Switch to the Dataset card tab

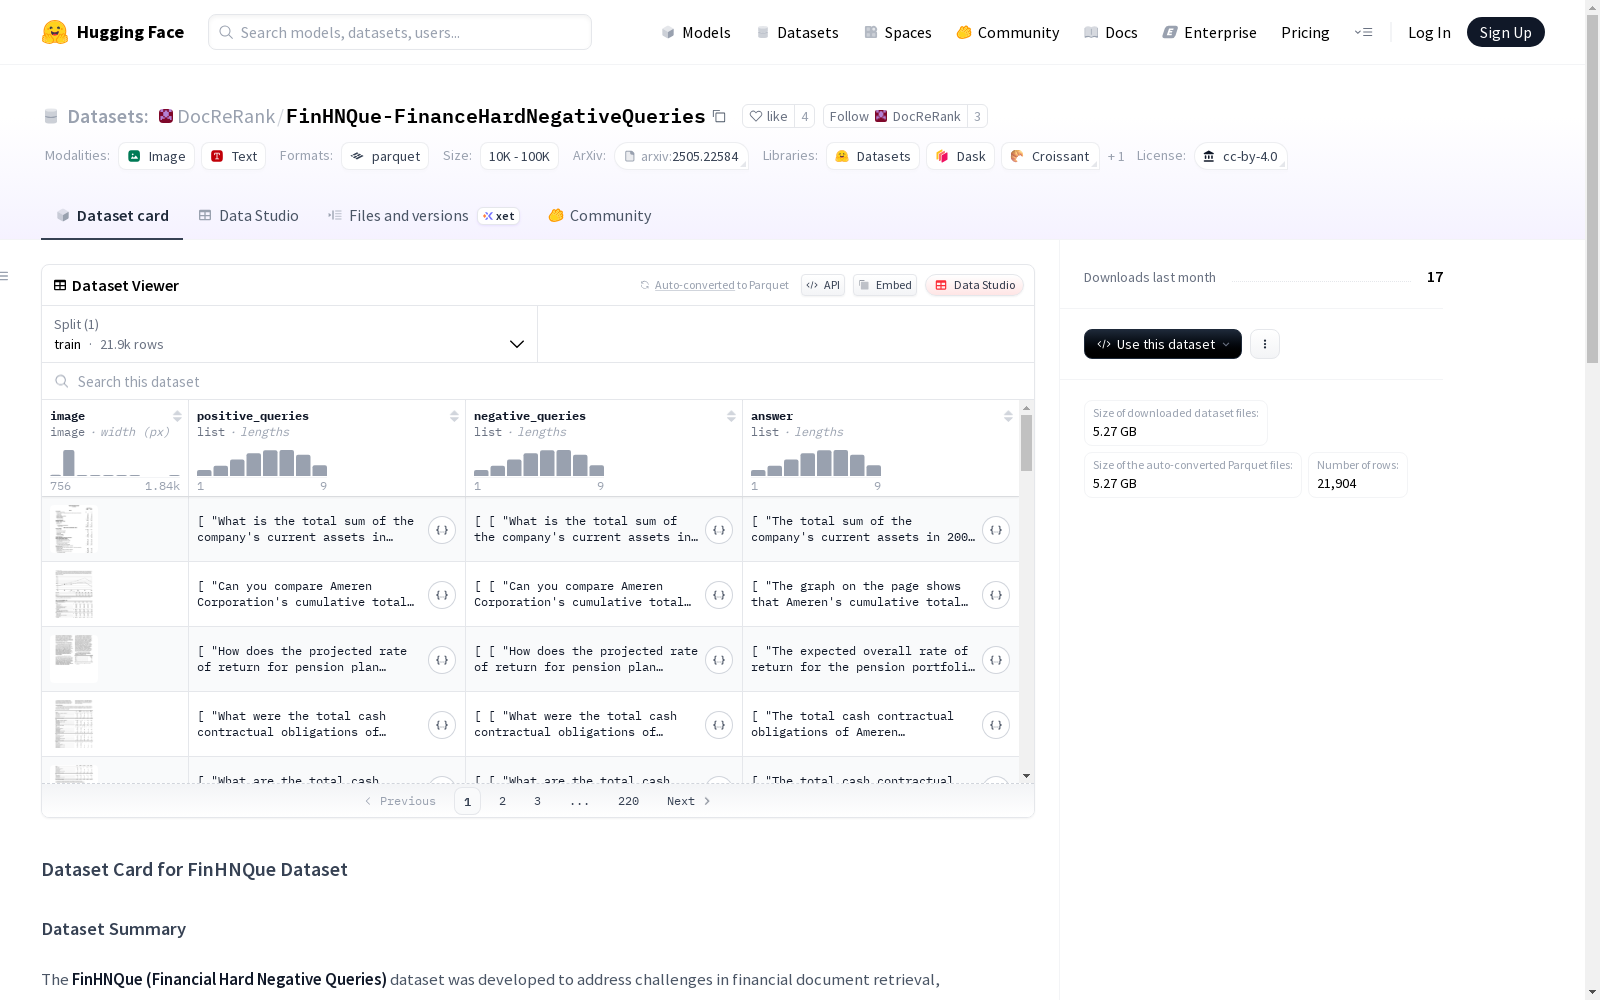coord(112,216)
